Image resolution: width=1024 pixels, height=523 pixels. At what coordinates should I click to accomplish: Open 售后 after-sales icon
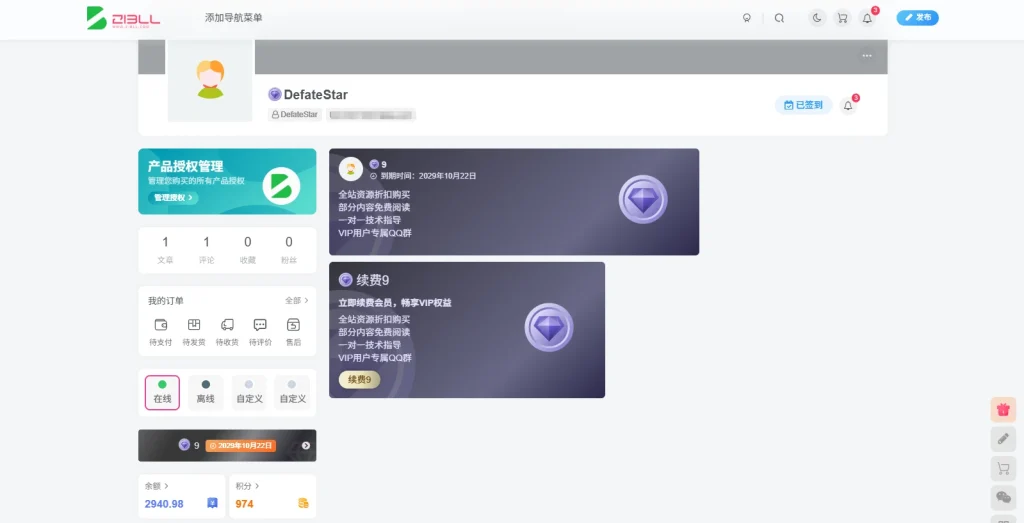click(293, 332)
